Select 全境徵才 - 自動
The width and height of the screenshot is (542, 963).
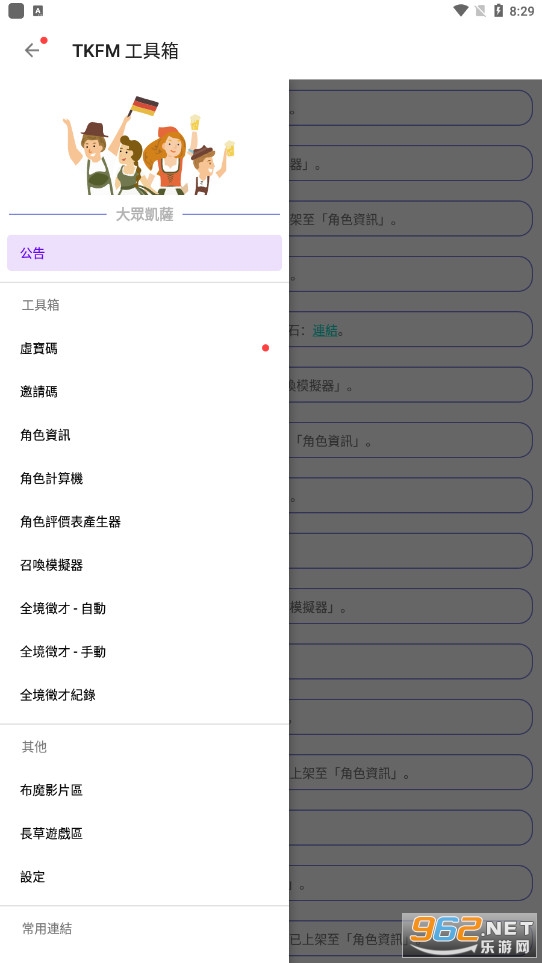coord(144,608)
